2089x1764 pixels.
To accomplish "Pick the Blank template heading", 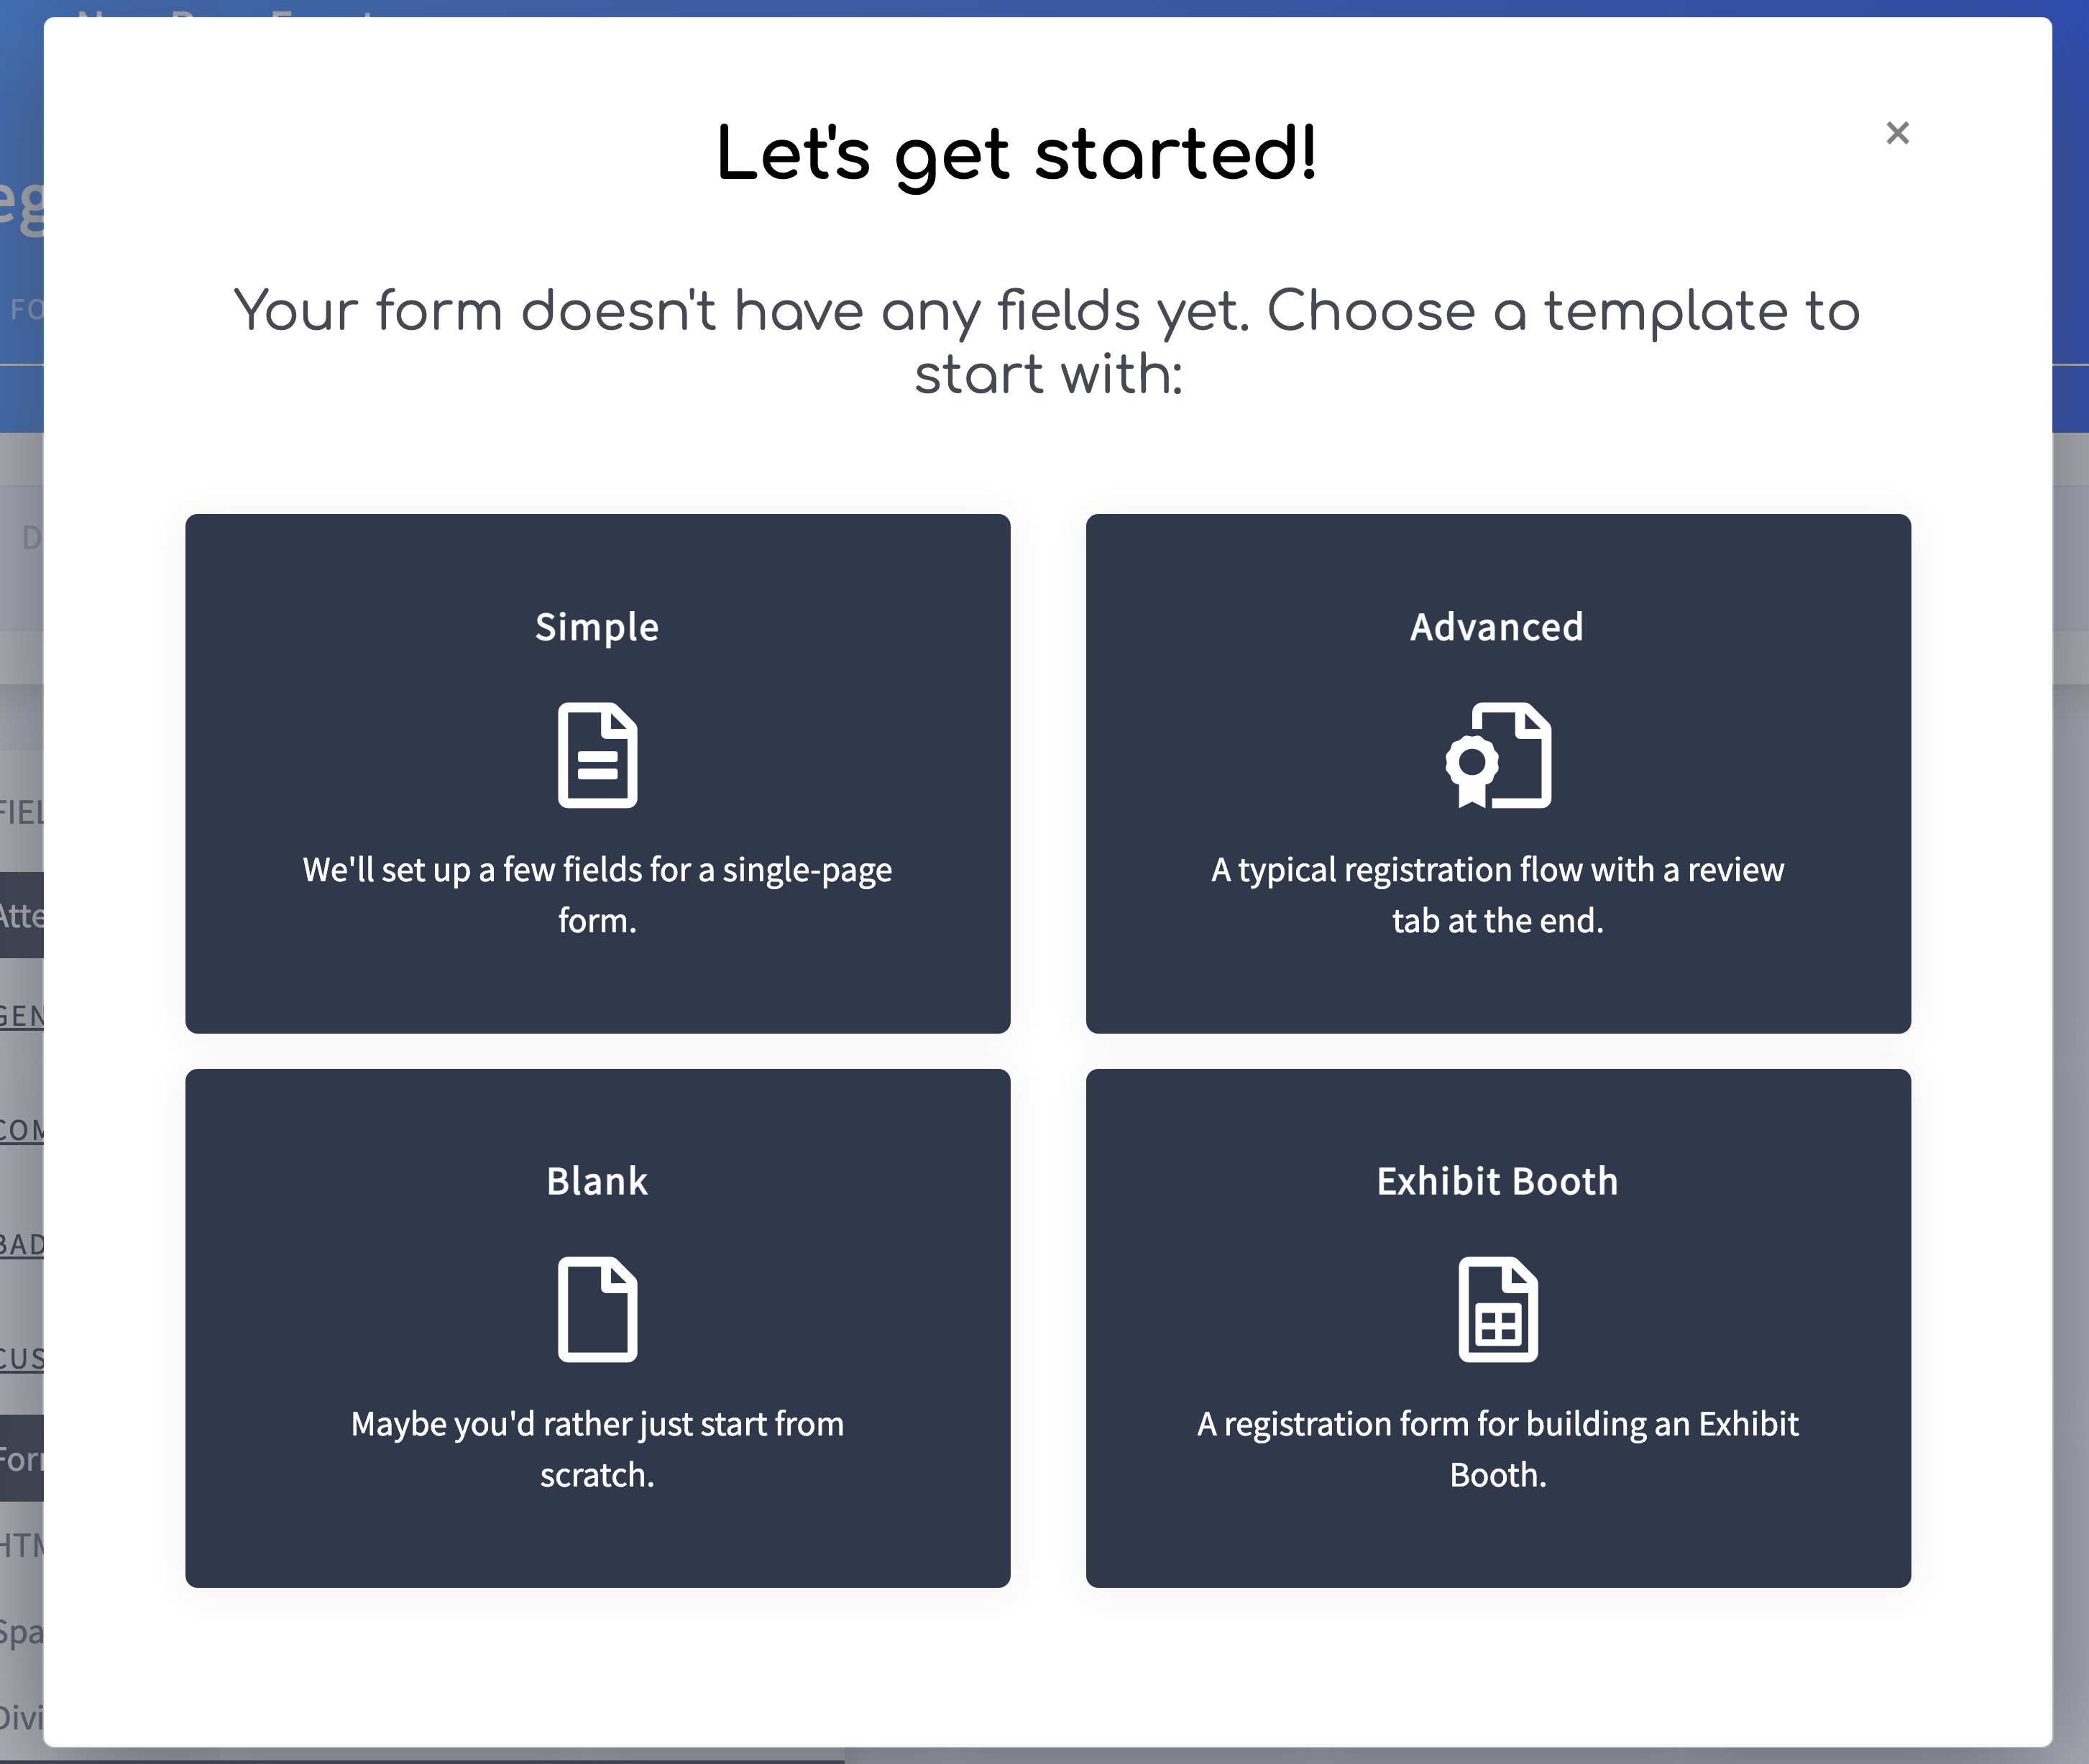I will coord(597,1181).
